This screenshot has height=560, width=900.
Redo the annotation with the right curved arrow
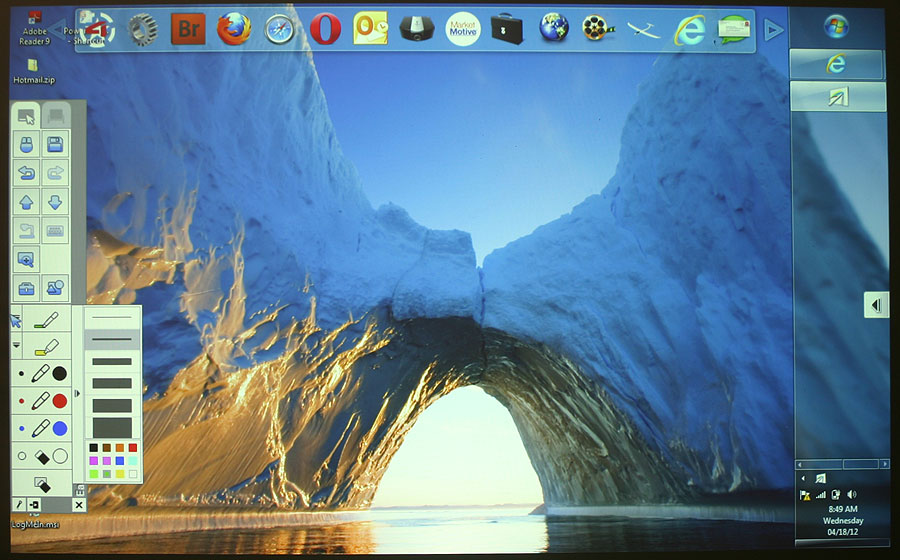point(55,173)
